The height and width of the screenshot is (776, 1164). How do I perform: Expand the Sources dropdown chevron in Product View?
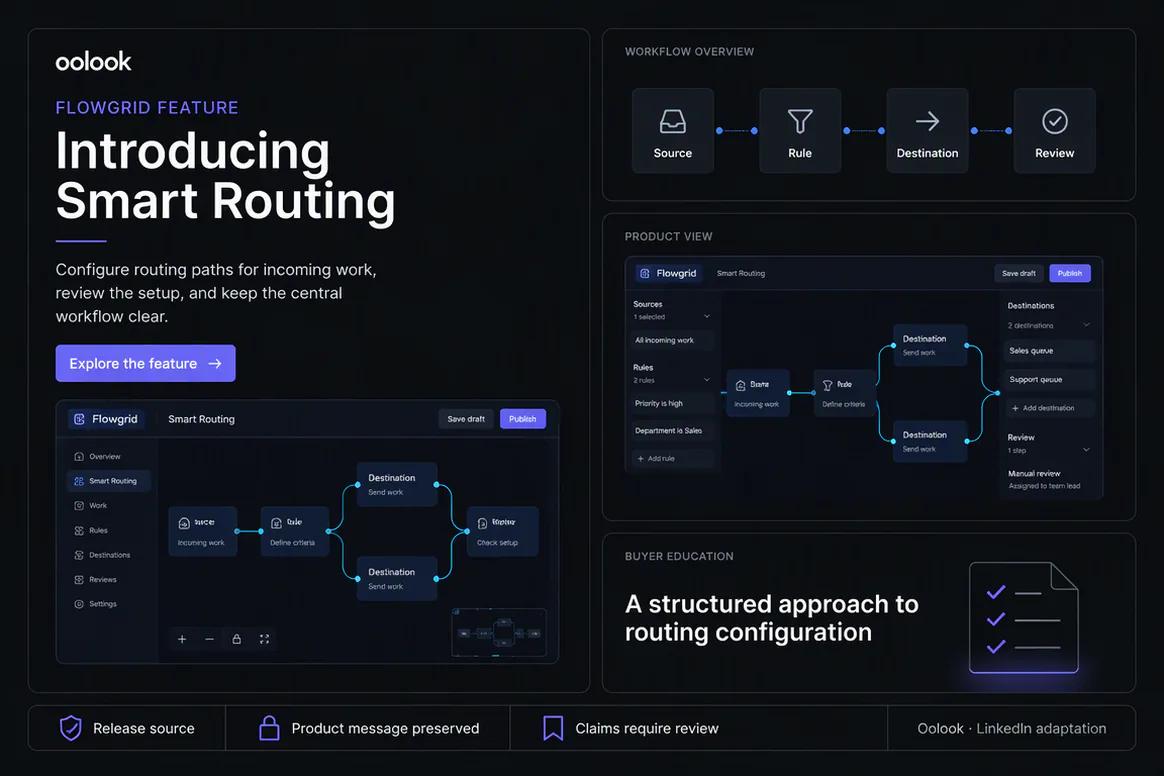point(707,316)
